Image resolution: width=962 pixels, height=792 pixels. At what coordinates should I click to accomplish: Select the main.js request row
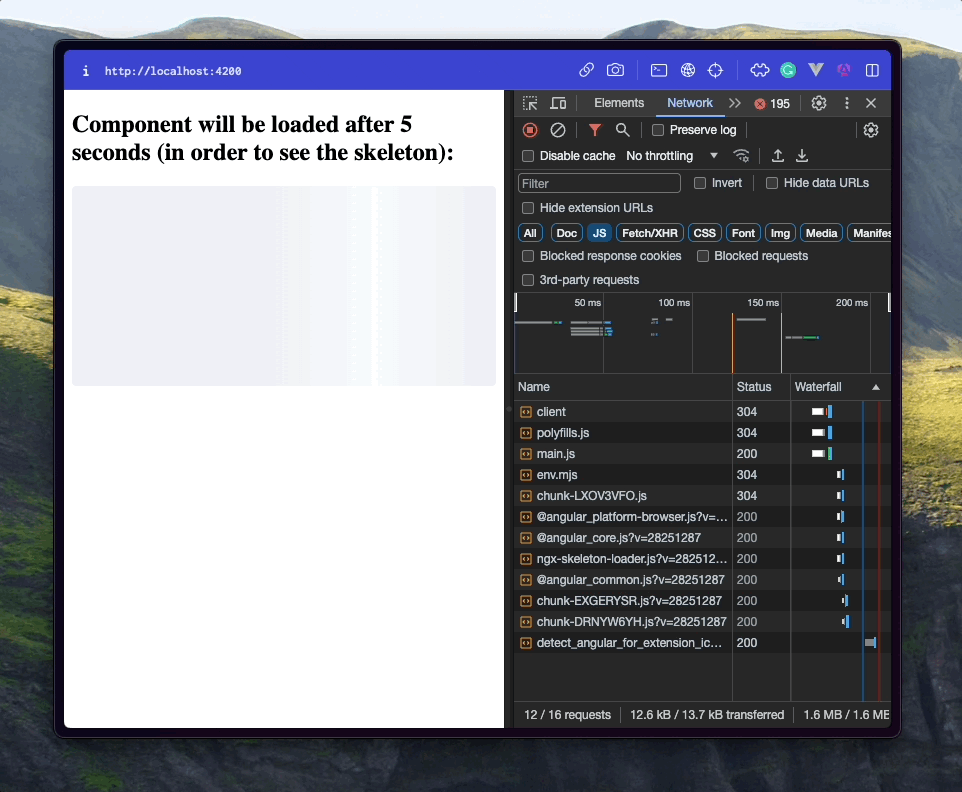coord(702,454)
